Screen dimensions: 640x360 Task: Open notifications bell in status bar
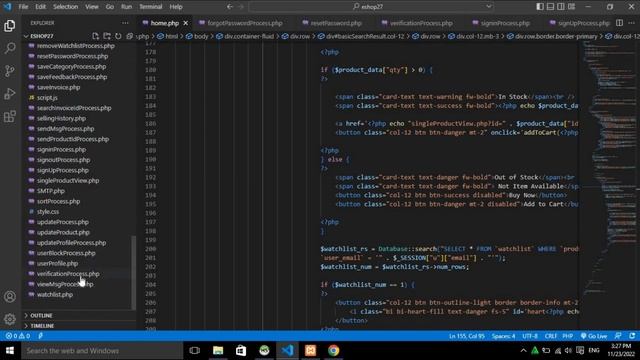[632, 336]
